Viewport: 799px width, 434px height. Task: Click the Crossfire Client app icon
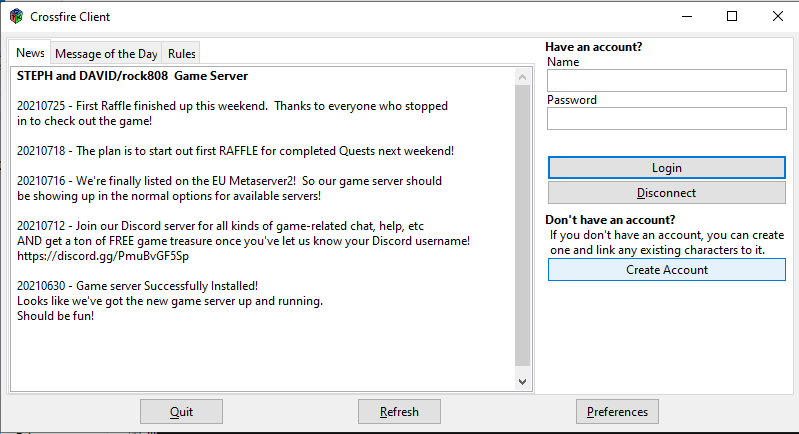[16, 17]
